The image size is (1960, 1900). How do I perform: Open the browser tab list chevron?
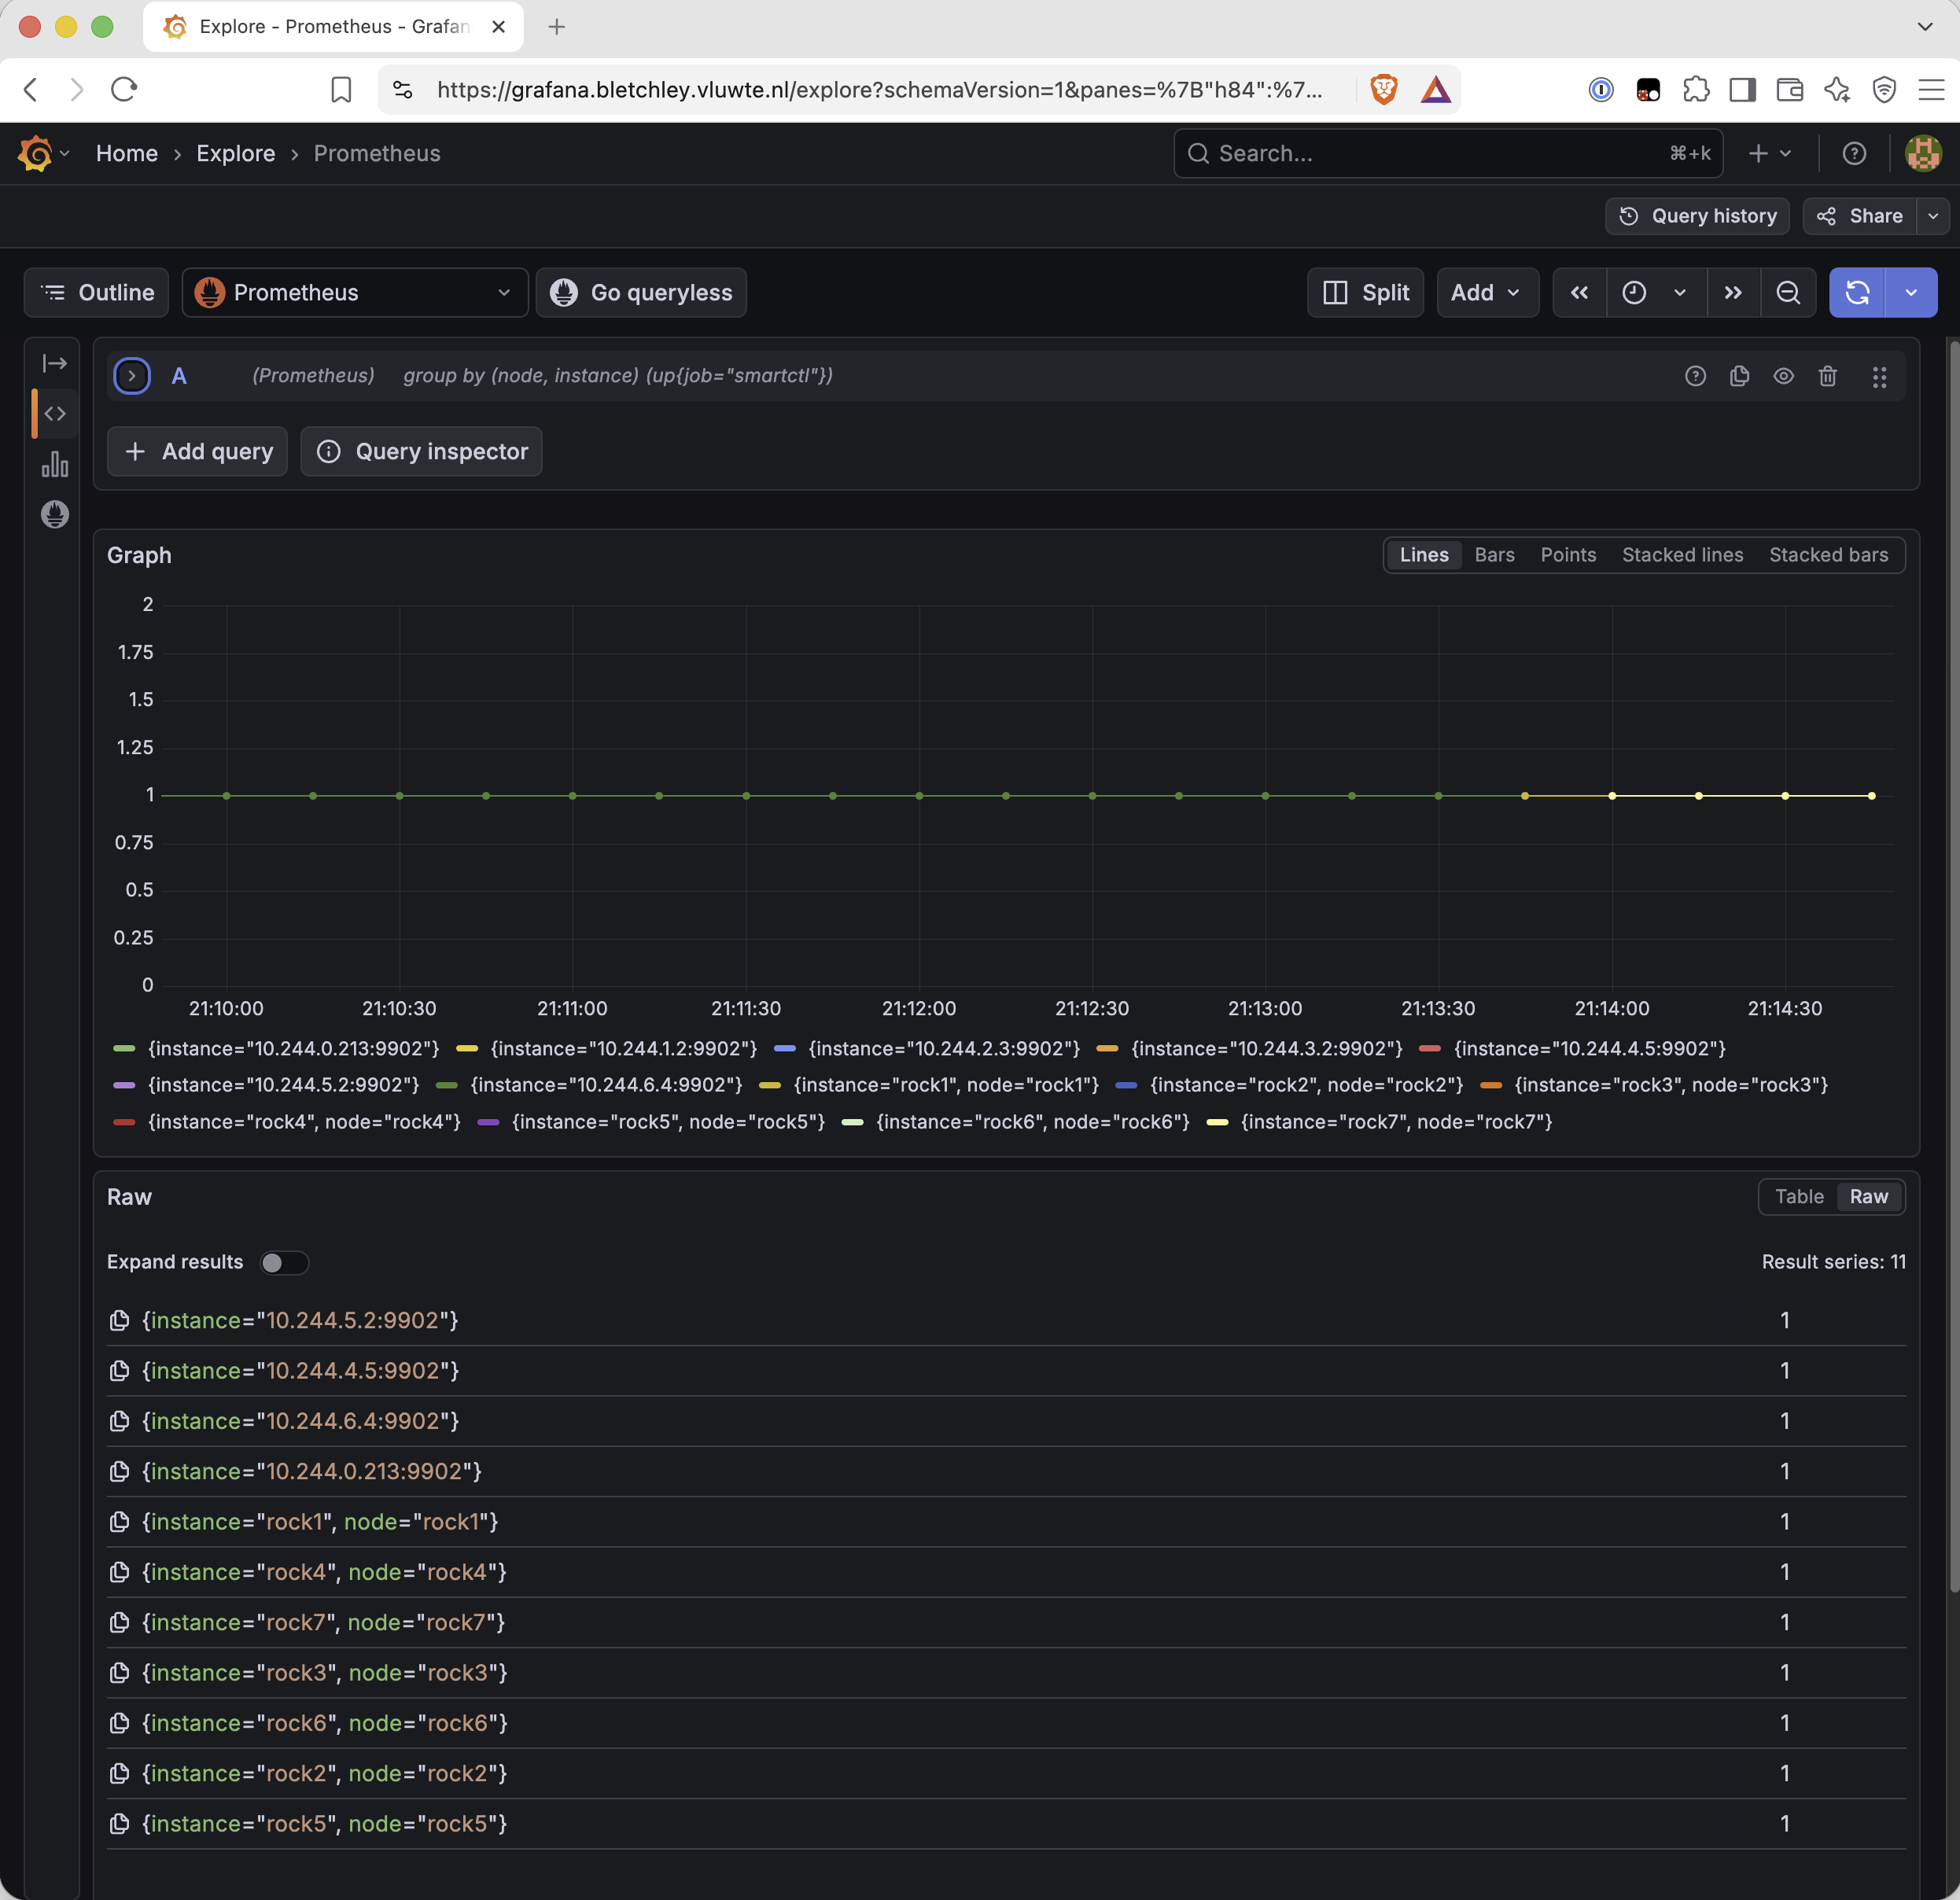[x=1925, y=27]
